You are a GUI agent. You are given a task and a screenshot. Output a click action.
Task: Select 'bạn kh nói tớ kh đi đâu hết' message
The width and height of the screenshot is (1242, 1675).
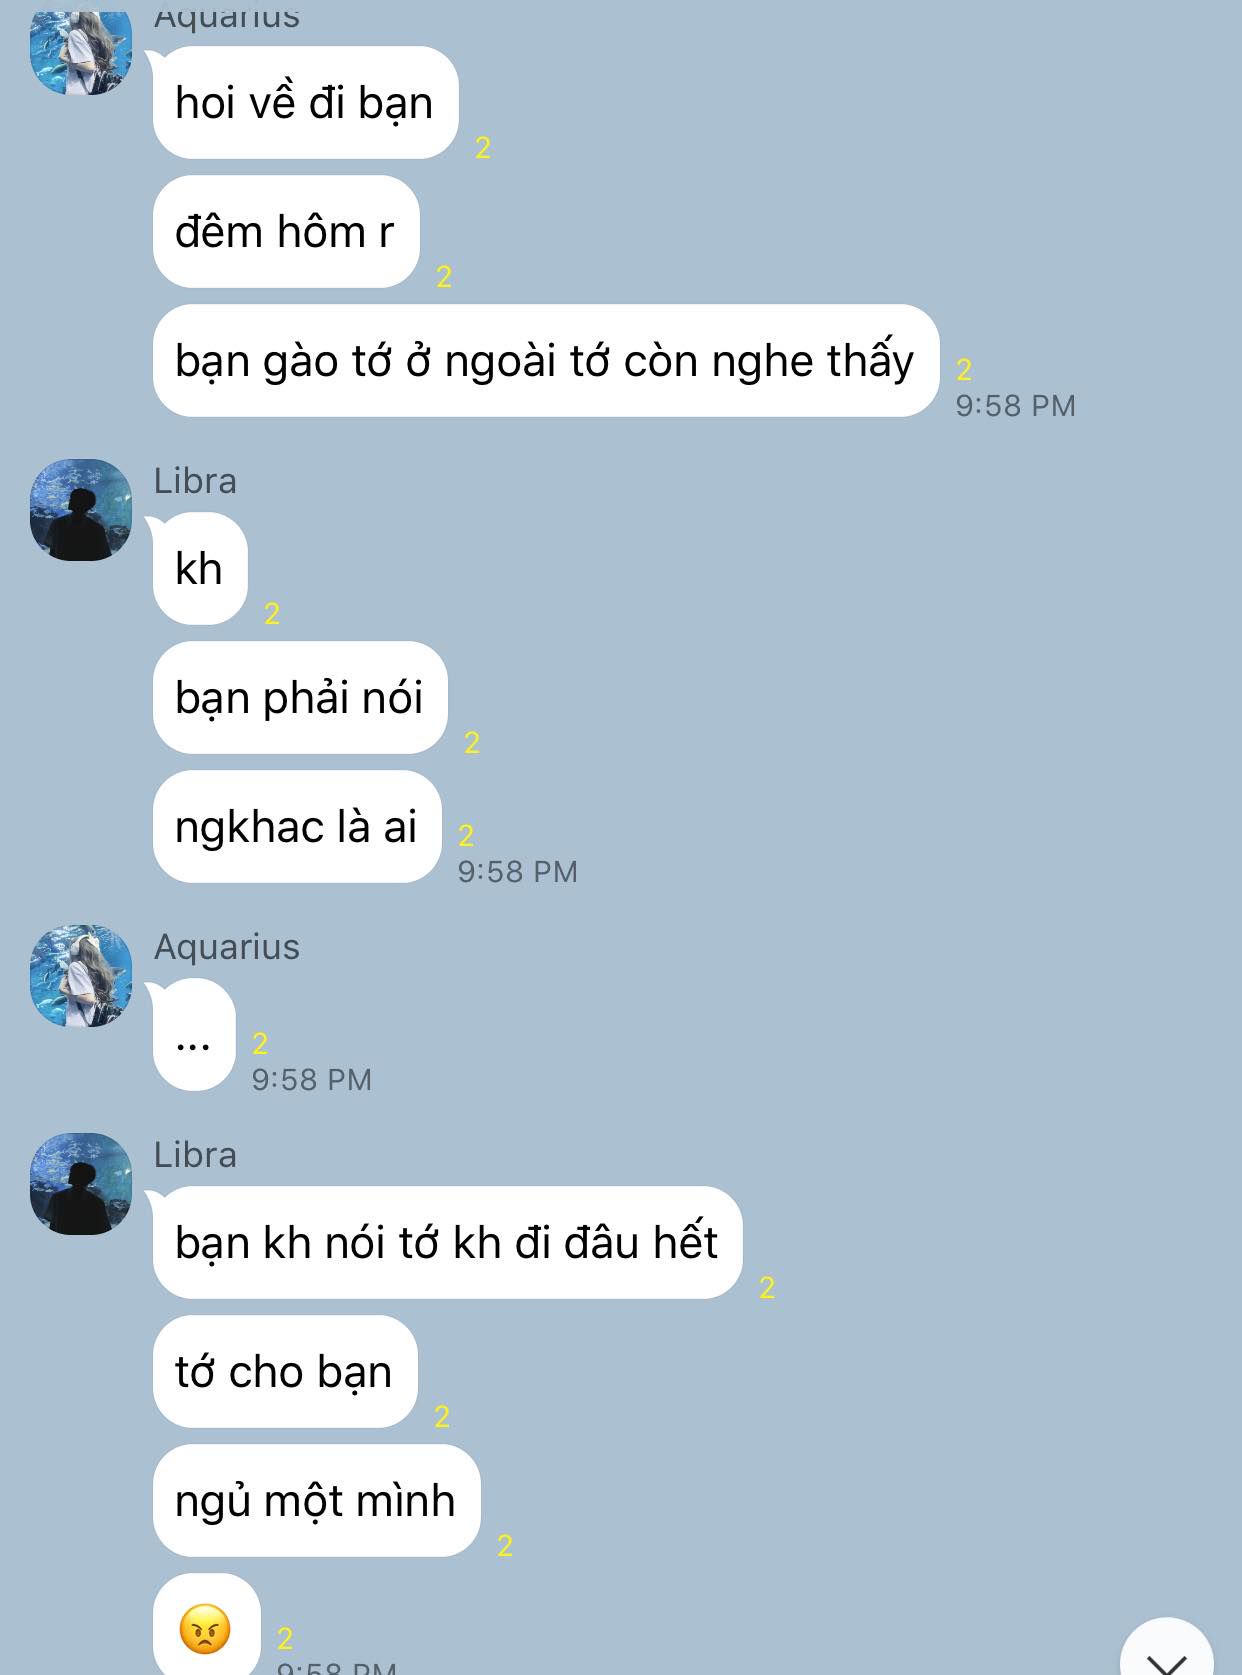[447, 1242]
